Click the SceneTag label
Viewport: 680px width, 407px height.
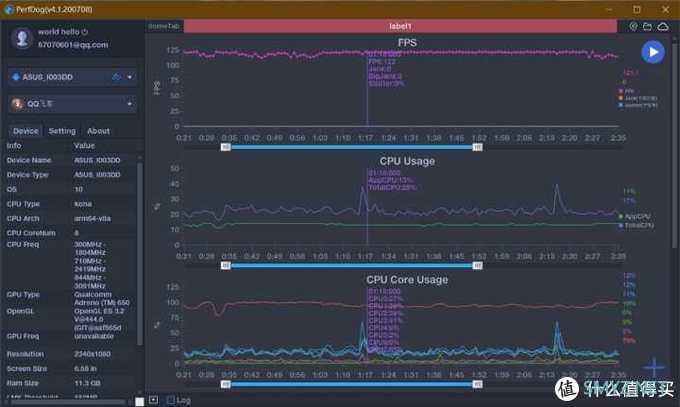tap(163, 26)
